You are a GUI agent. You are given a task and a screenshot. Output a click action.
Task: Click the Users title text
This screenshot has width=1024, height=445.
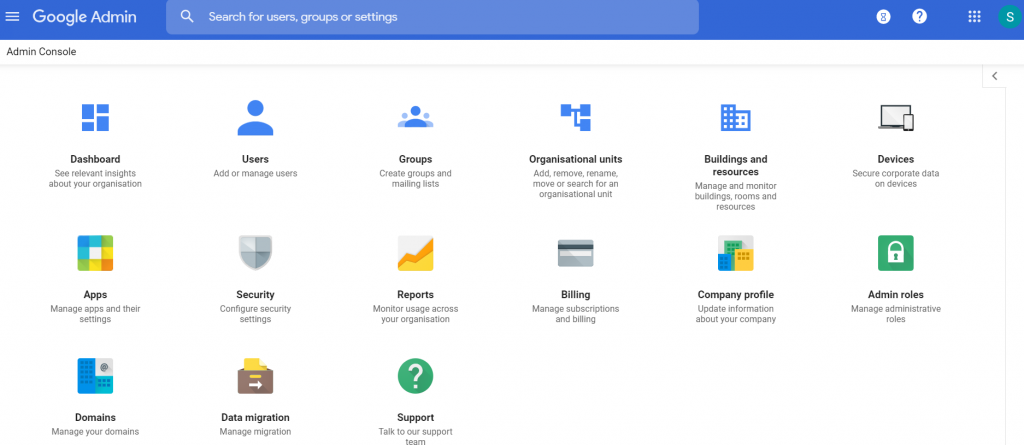pos(255,159)
